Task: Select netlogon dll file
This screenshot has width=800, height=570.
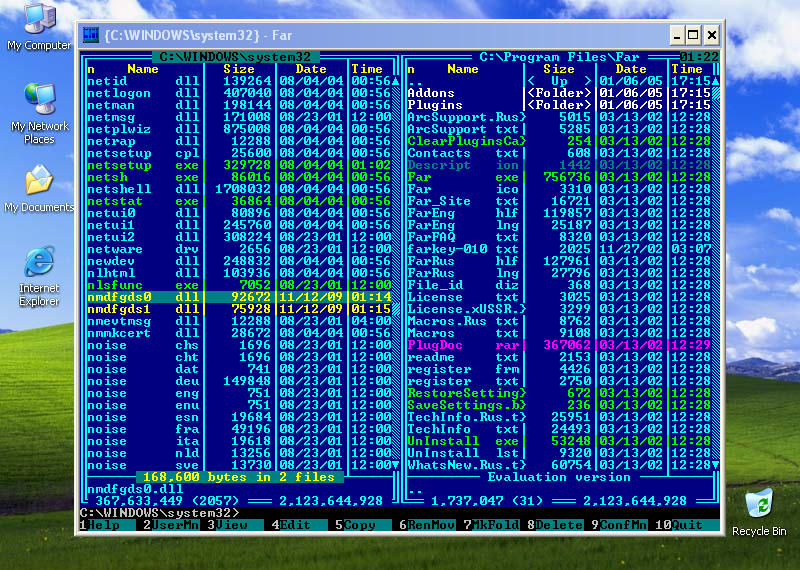Action: pos(239,93)
